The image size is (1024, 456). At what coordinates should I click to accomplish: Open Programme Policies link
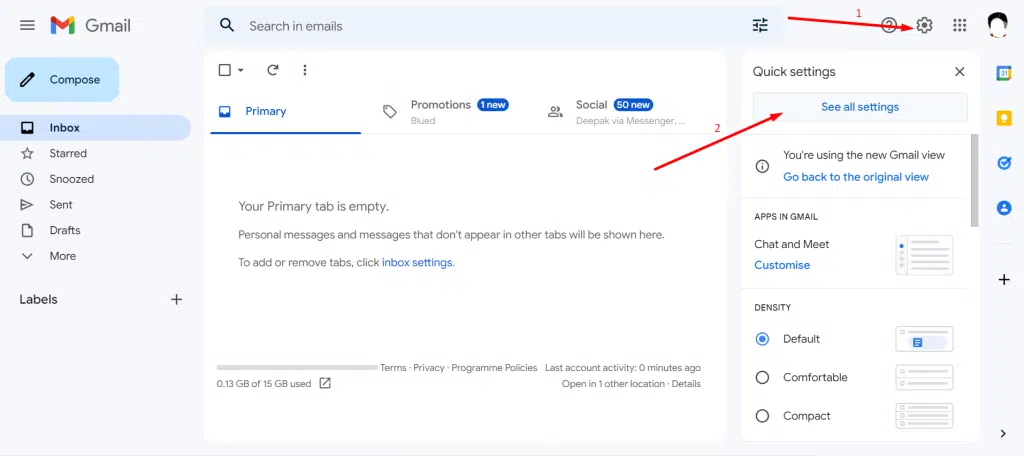pyautogui.click(x=494, y=368)
